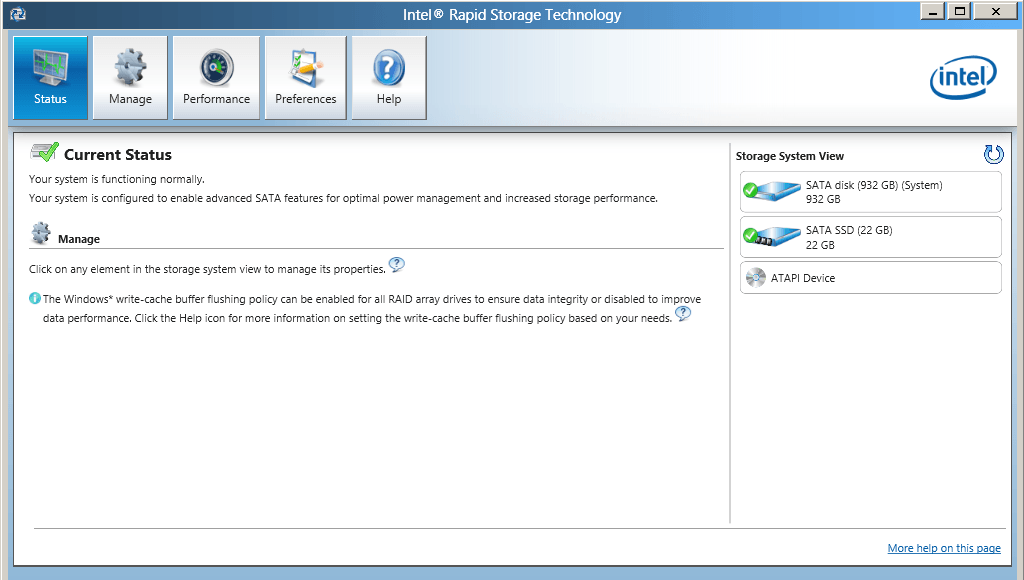The height and width of the screenshot is (580, 1024).
Task: Click the title text 'Intel® Rapid Storage Technology'
Action: pos(512,14)
